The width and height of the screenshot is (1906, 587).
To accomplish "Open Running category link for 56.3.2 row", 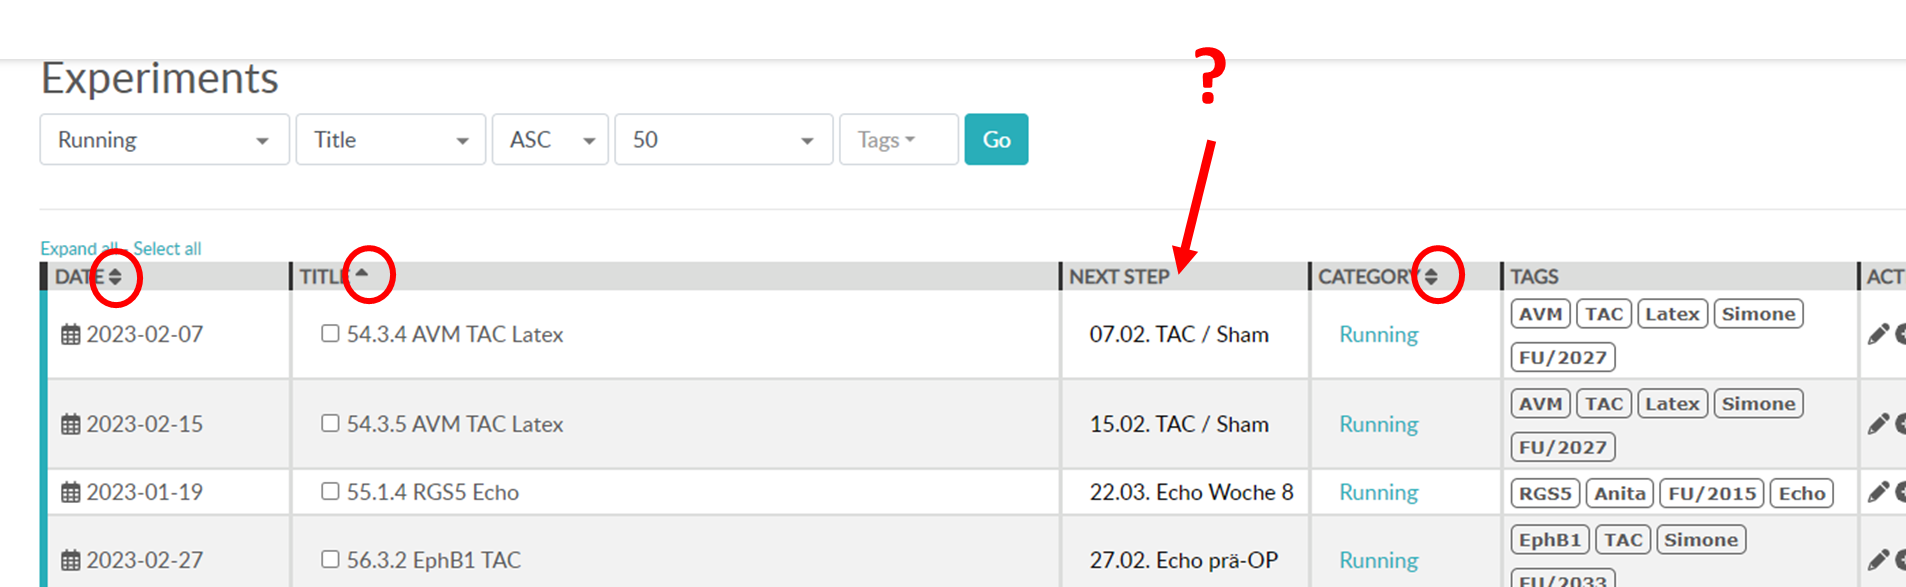I will pyautogui.click(x=1378, y=560).
